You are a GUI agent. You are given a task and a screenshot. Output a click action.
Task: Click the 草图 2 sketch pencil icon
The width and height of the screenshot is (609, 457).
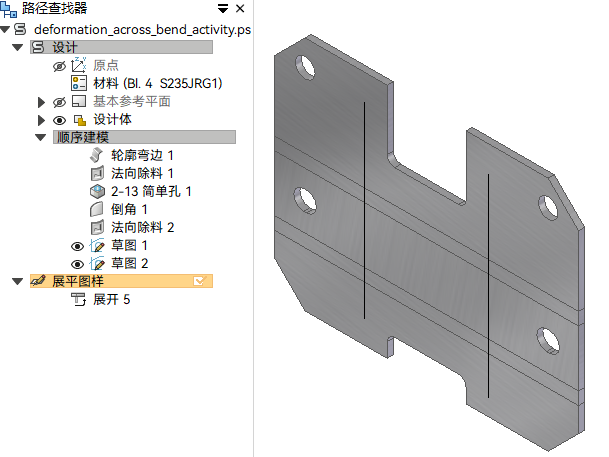point(97,264)
